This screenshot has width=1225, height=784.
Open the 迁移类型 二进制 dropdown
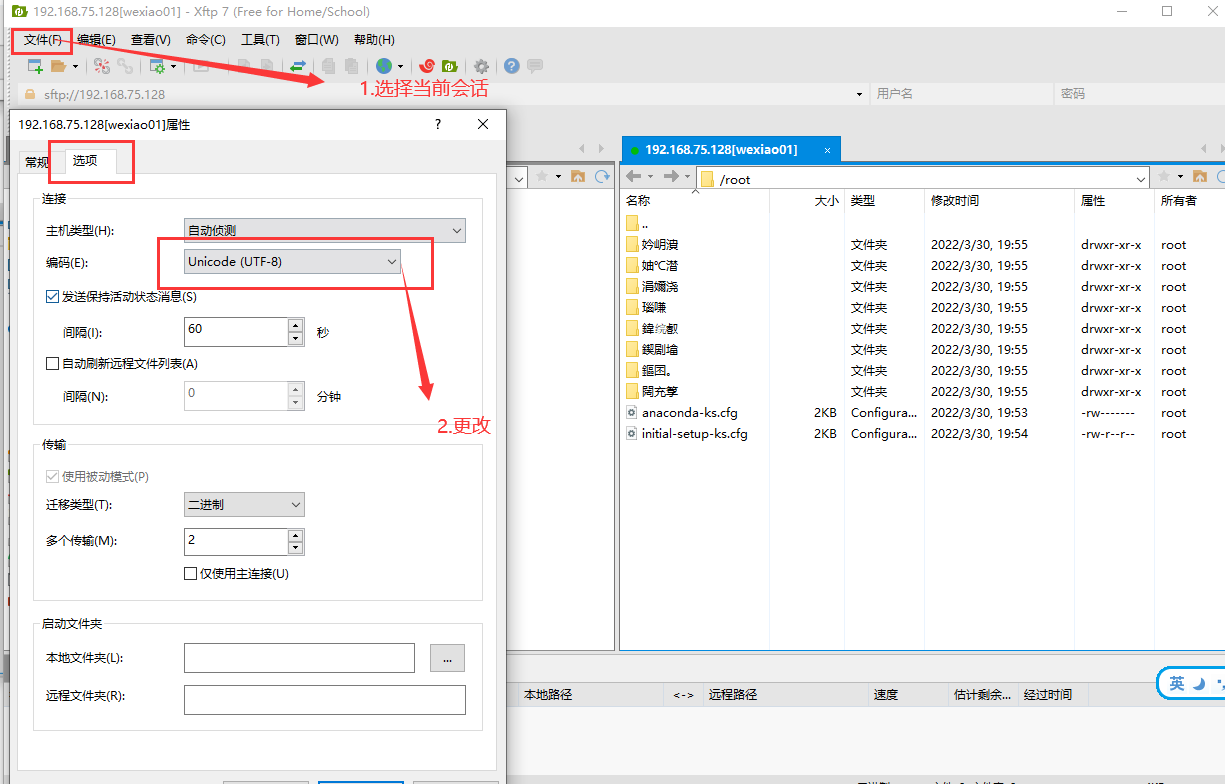[245, 504]
